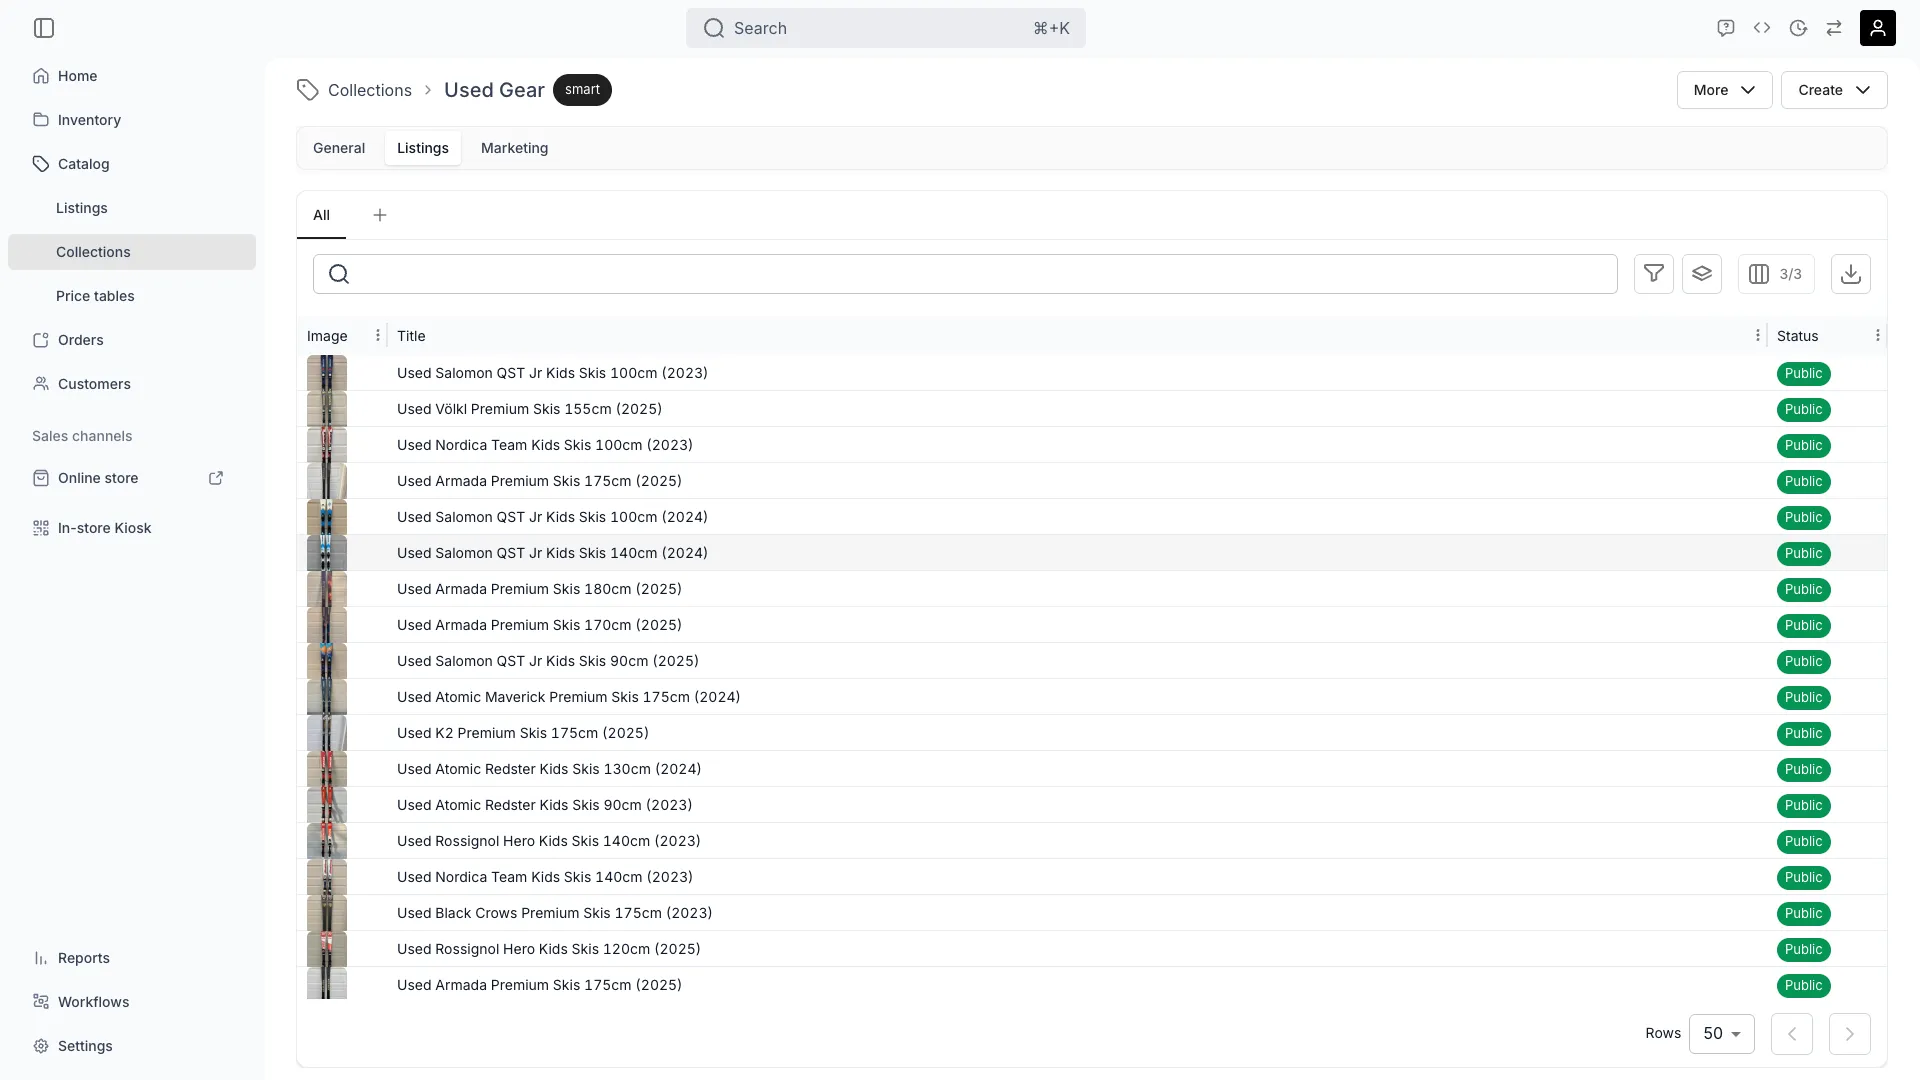This screenshot has width=1920, height=1080.
Task: Go to previous page arrow
Action: [1791, 1034]
